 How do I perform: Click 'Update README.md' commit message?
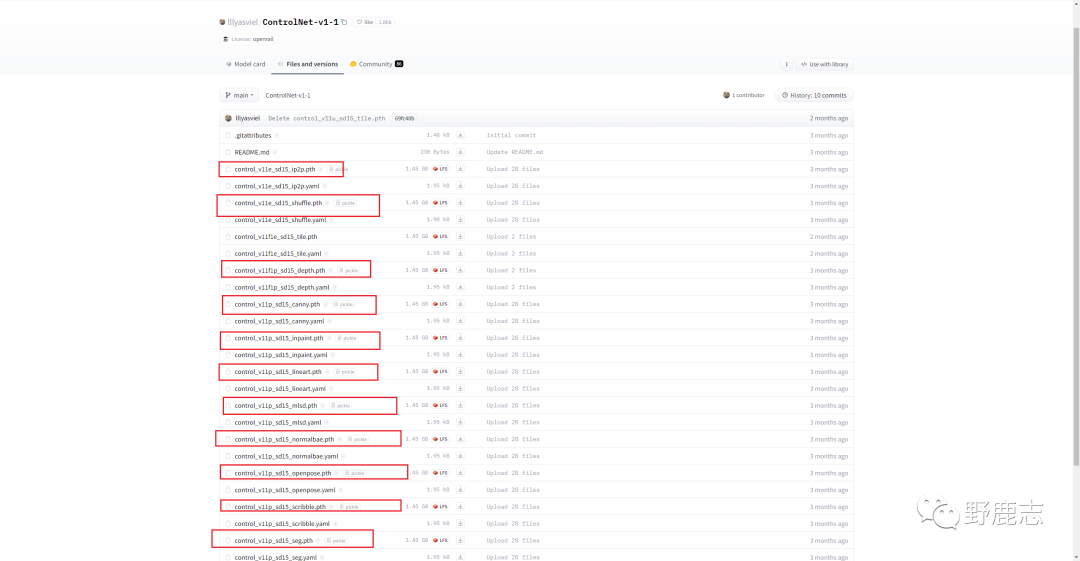pos(515,152)
